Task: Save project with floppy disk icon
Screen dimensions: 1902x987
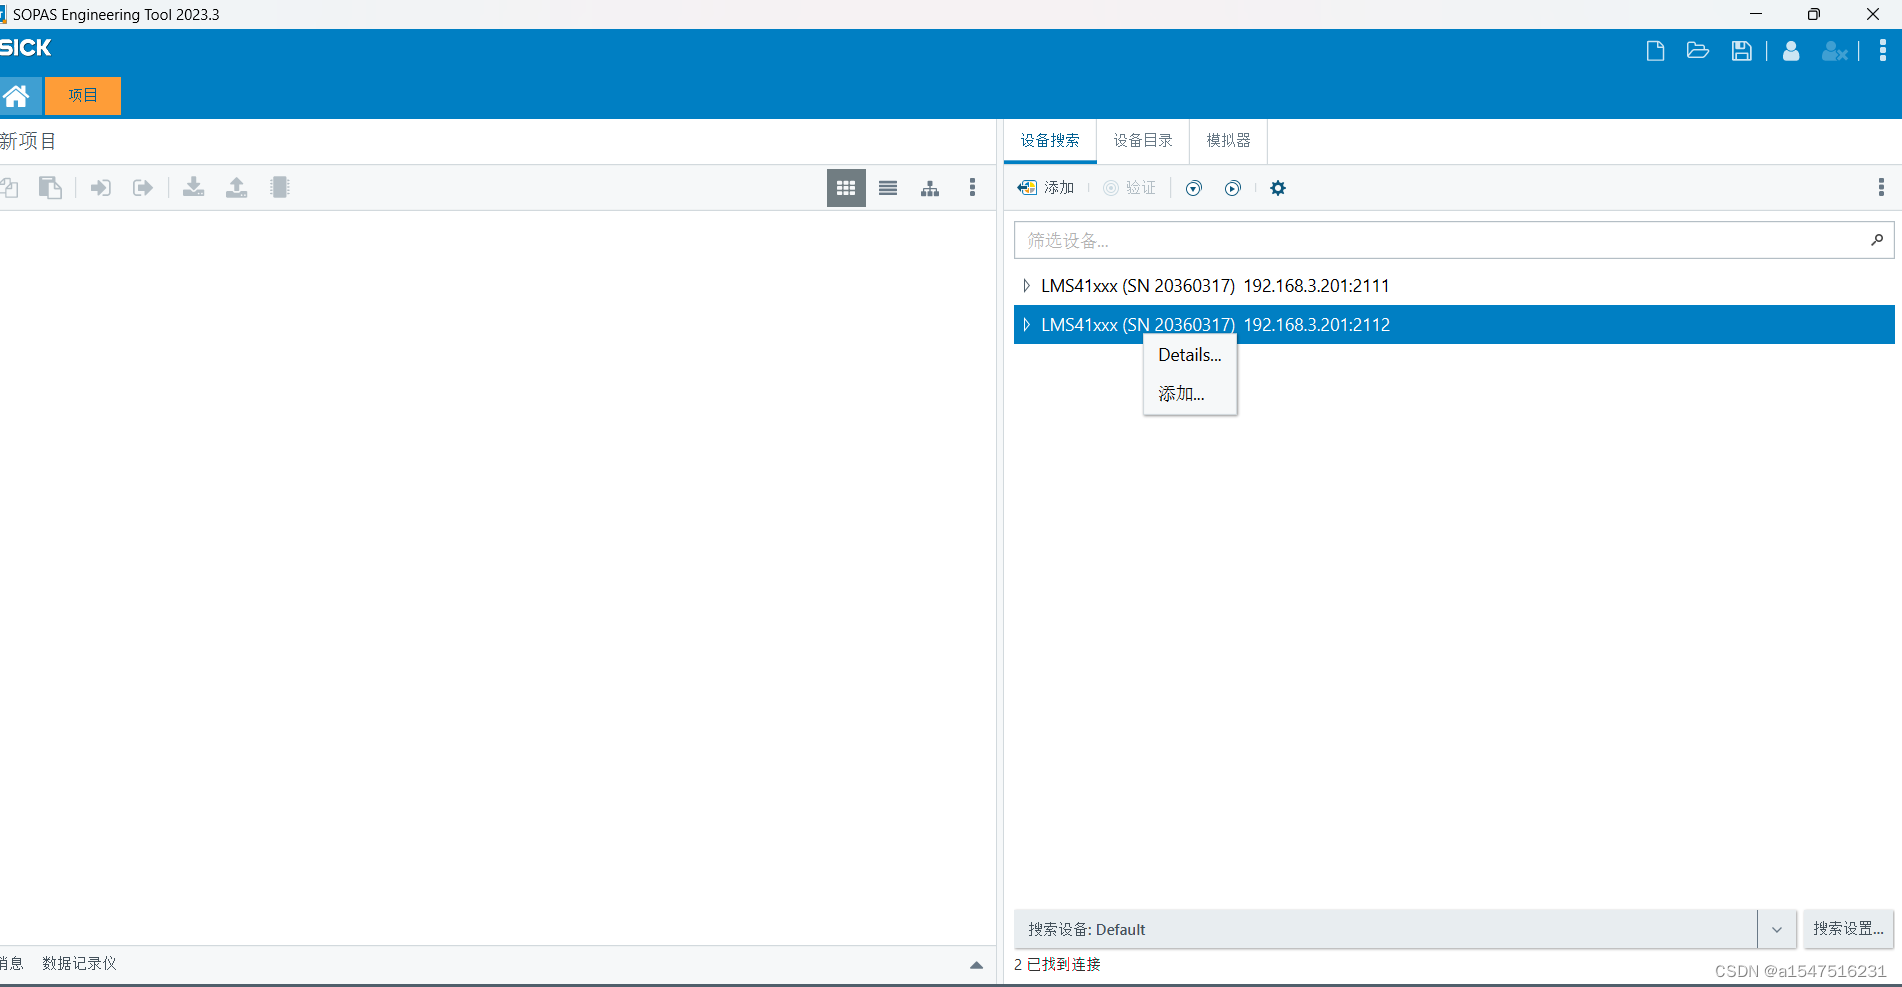Action: point(1742,51)
